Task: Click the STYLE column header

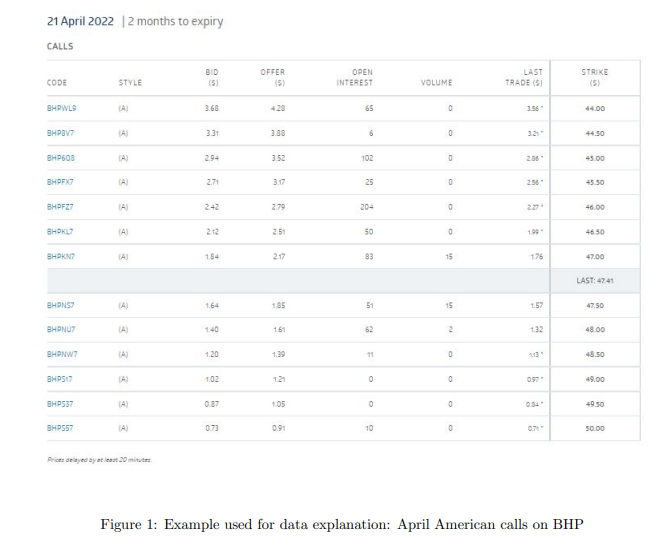Action: pos(130,83)
